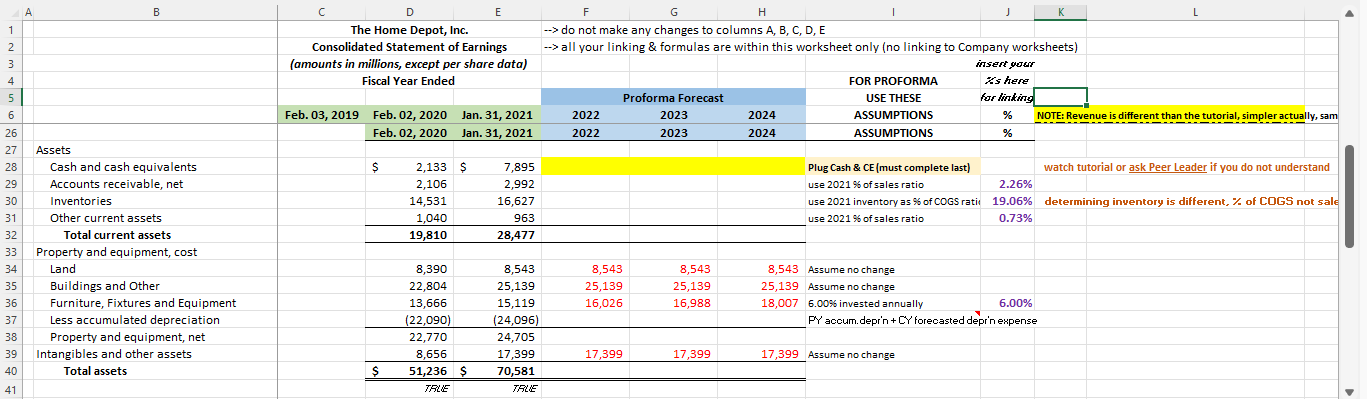Screen dimensions: 1367x399
Task: Click '6.00% invested annually' note
Action: coord(865,303)
